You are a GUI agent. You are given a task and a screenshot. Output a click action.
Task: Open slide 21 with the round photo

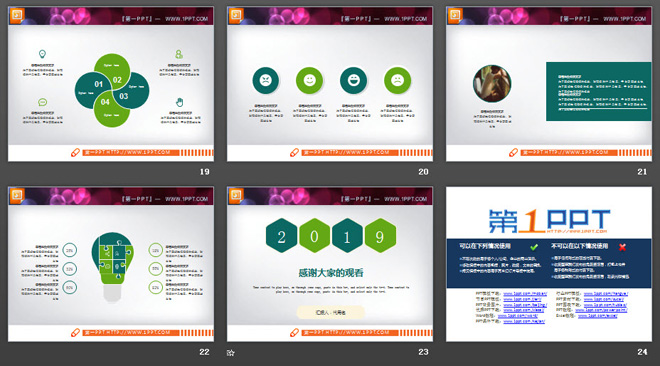click(x=549, y=84)
